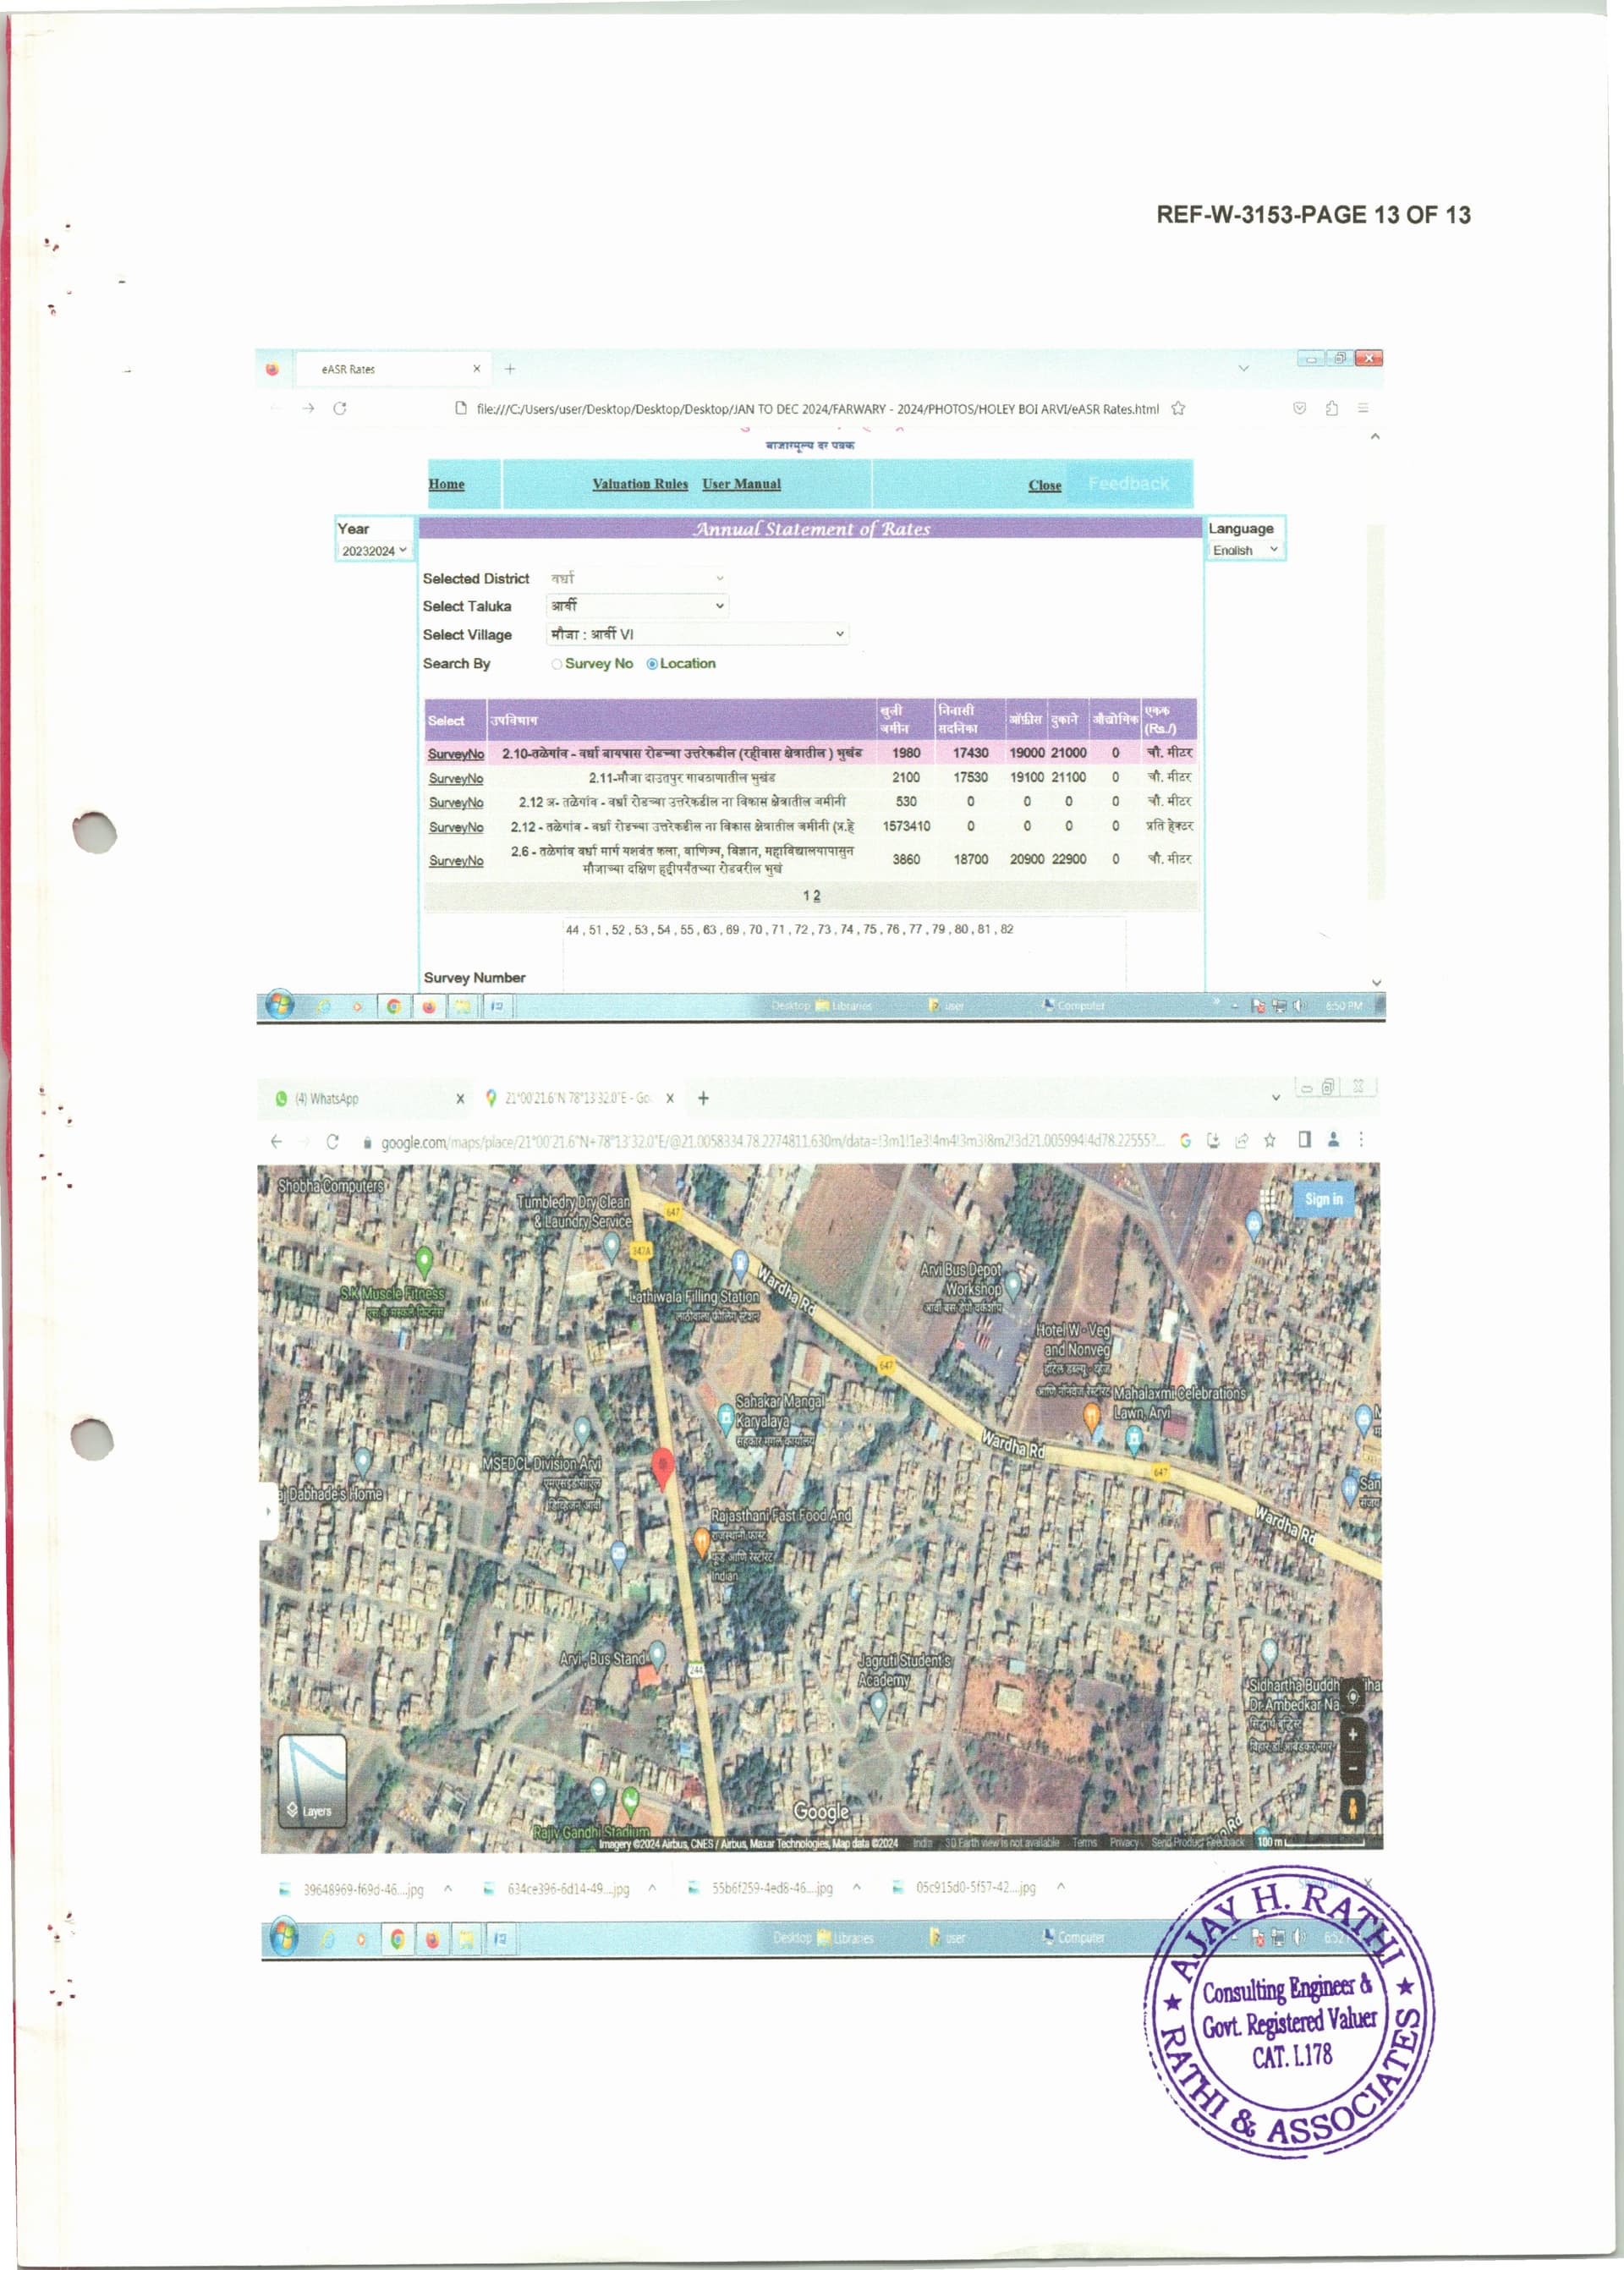The width and height of the screenshot is (1624, 2270).
Task: Click the Windows Start button in the lower taskbar
Action: click(x=283, y=1938)
